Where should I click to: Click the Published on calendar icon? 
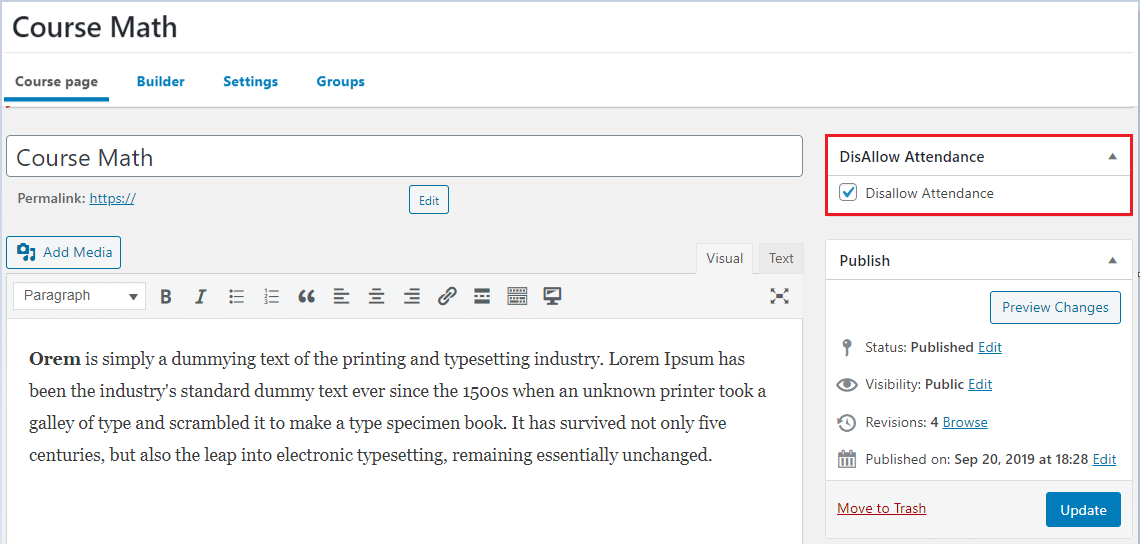tap(847, 460)
